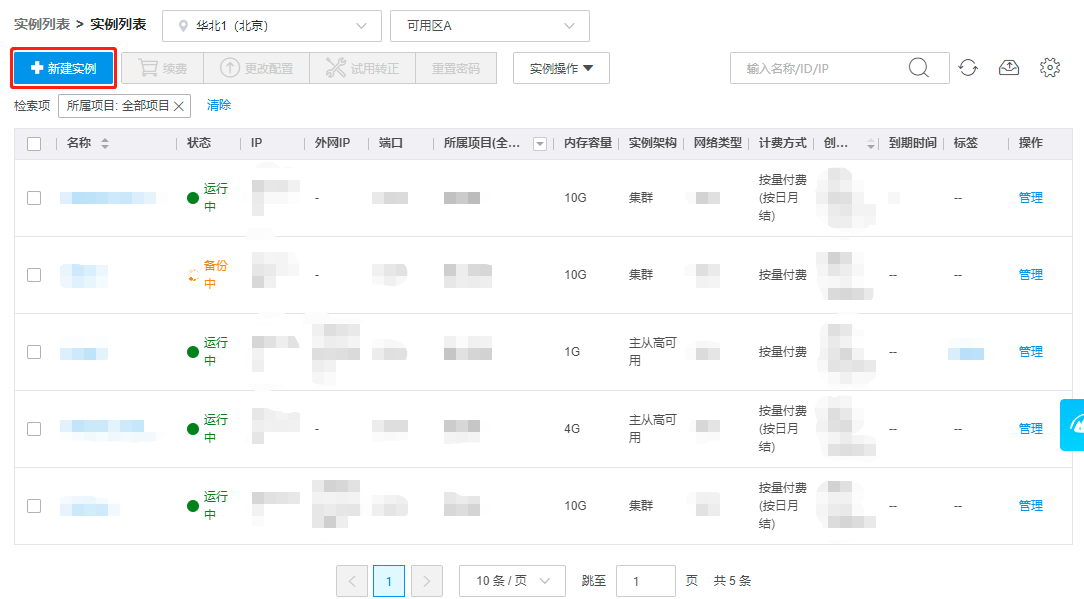Click the 新建实例 button

coord(64,68)
